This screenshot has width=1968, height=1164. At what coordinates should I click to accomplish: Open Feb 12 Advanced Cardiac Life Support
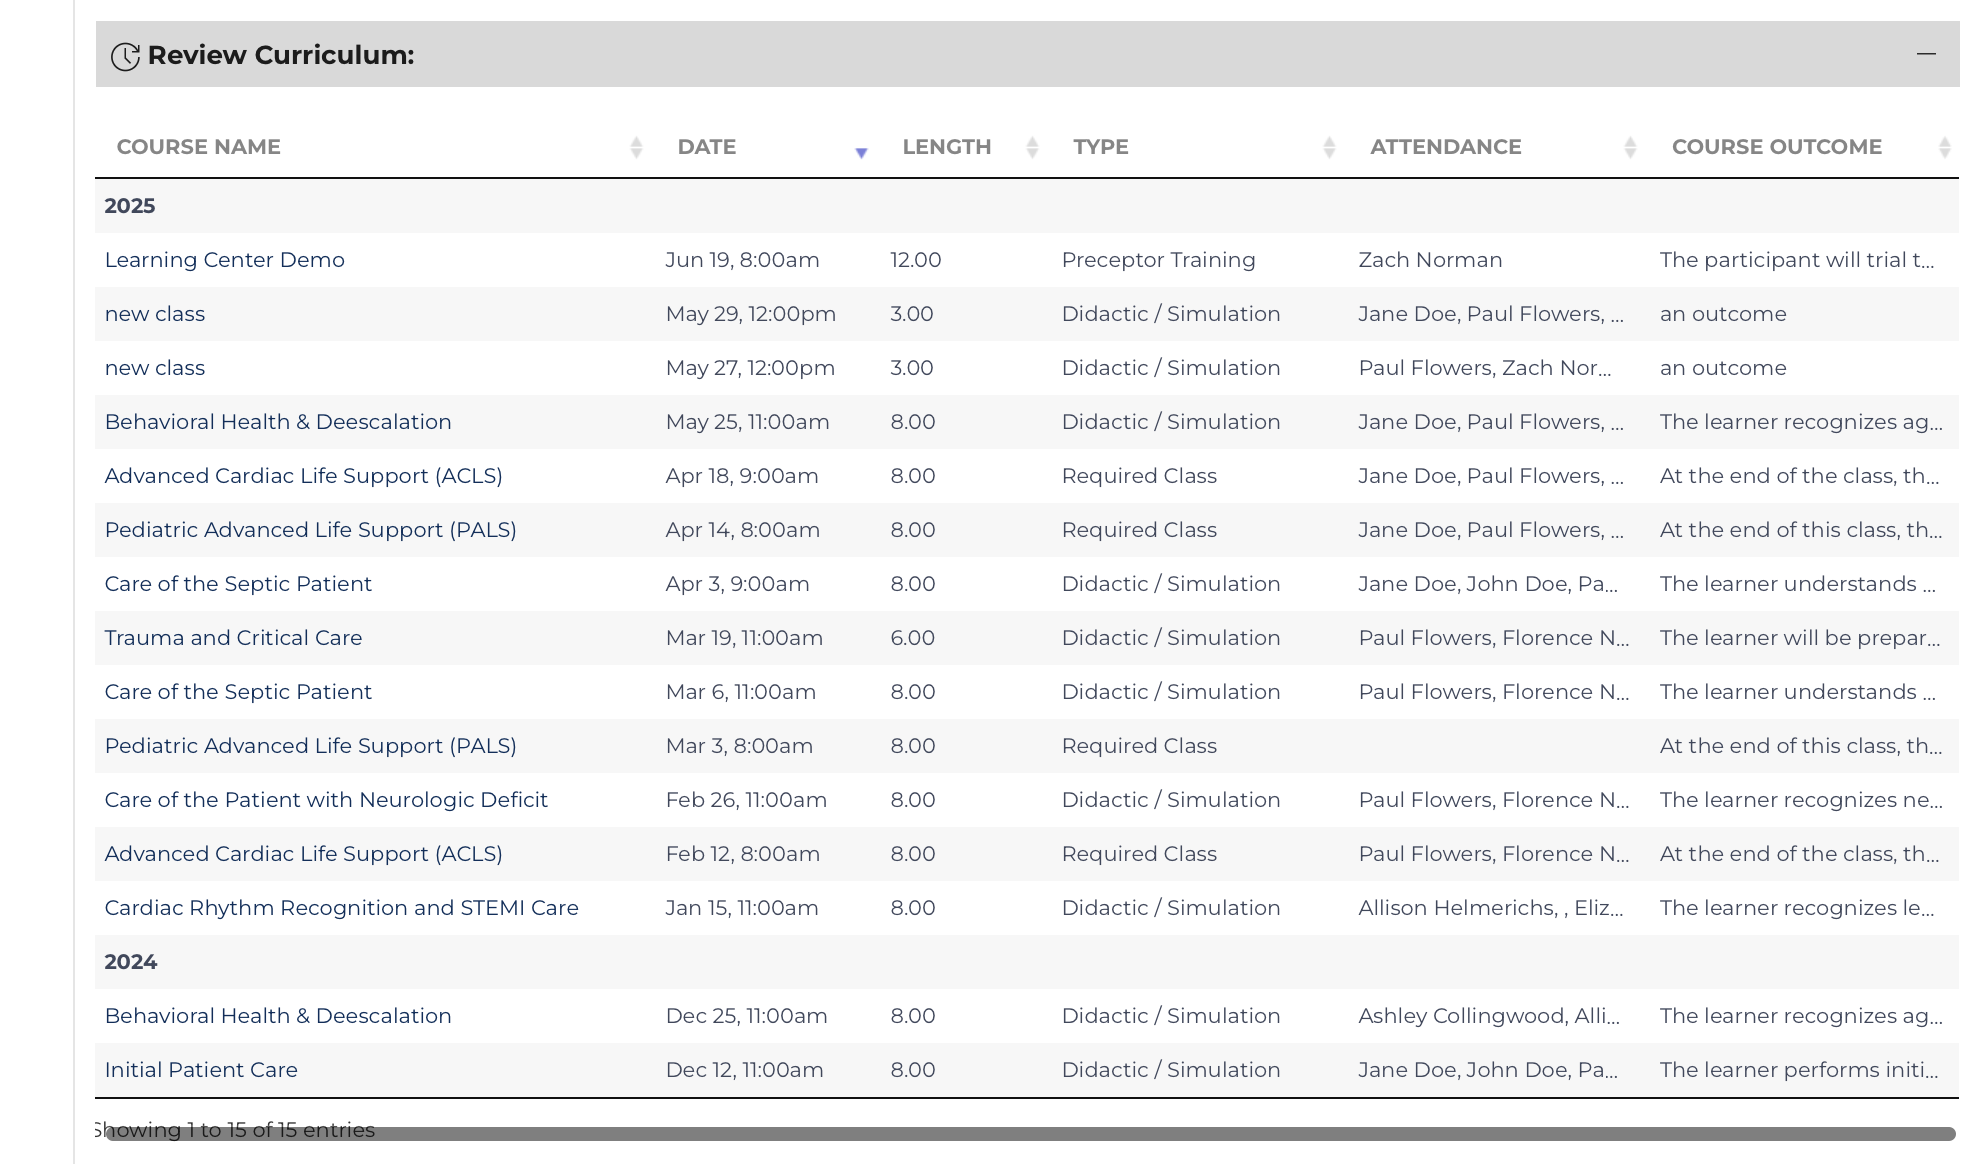[x=304, y=854]
